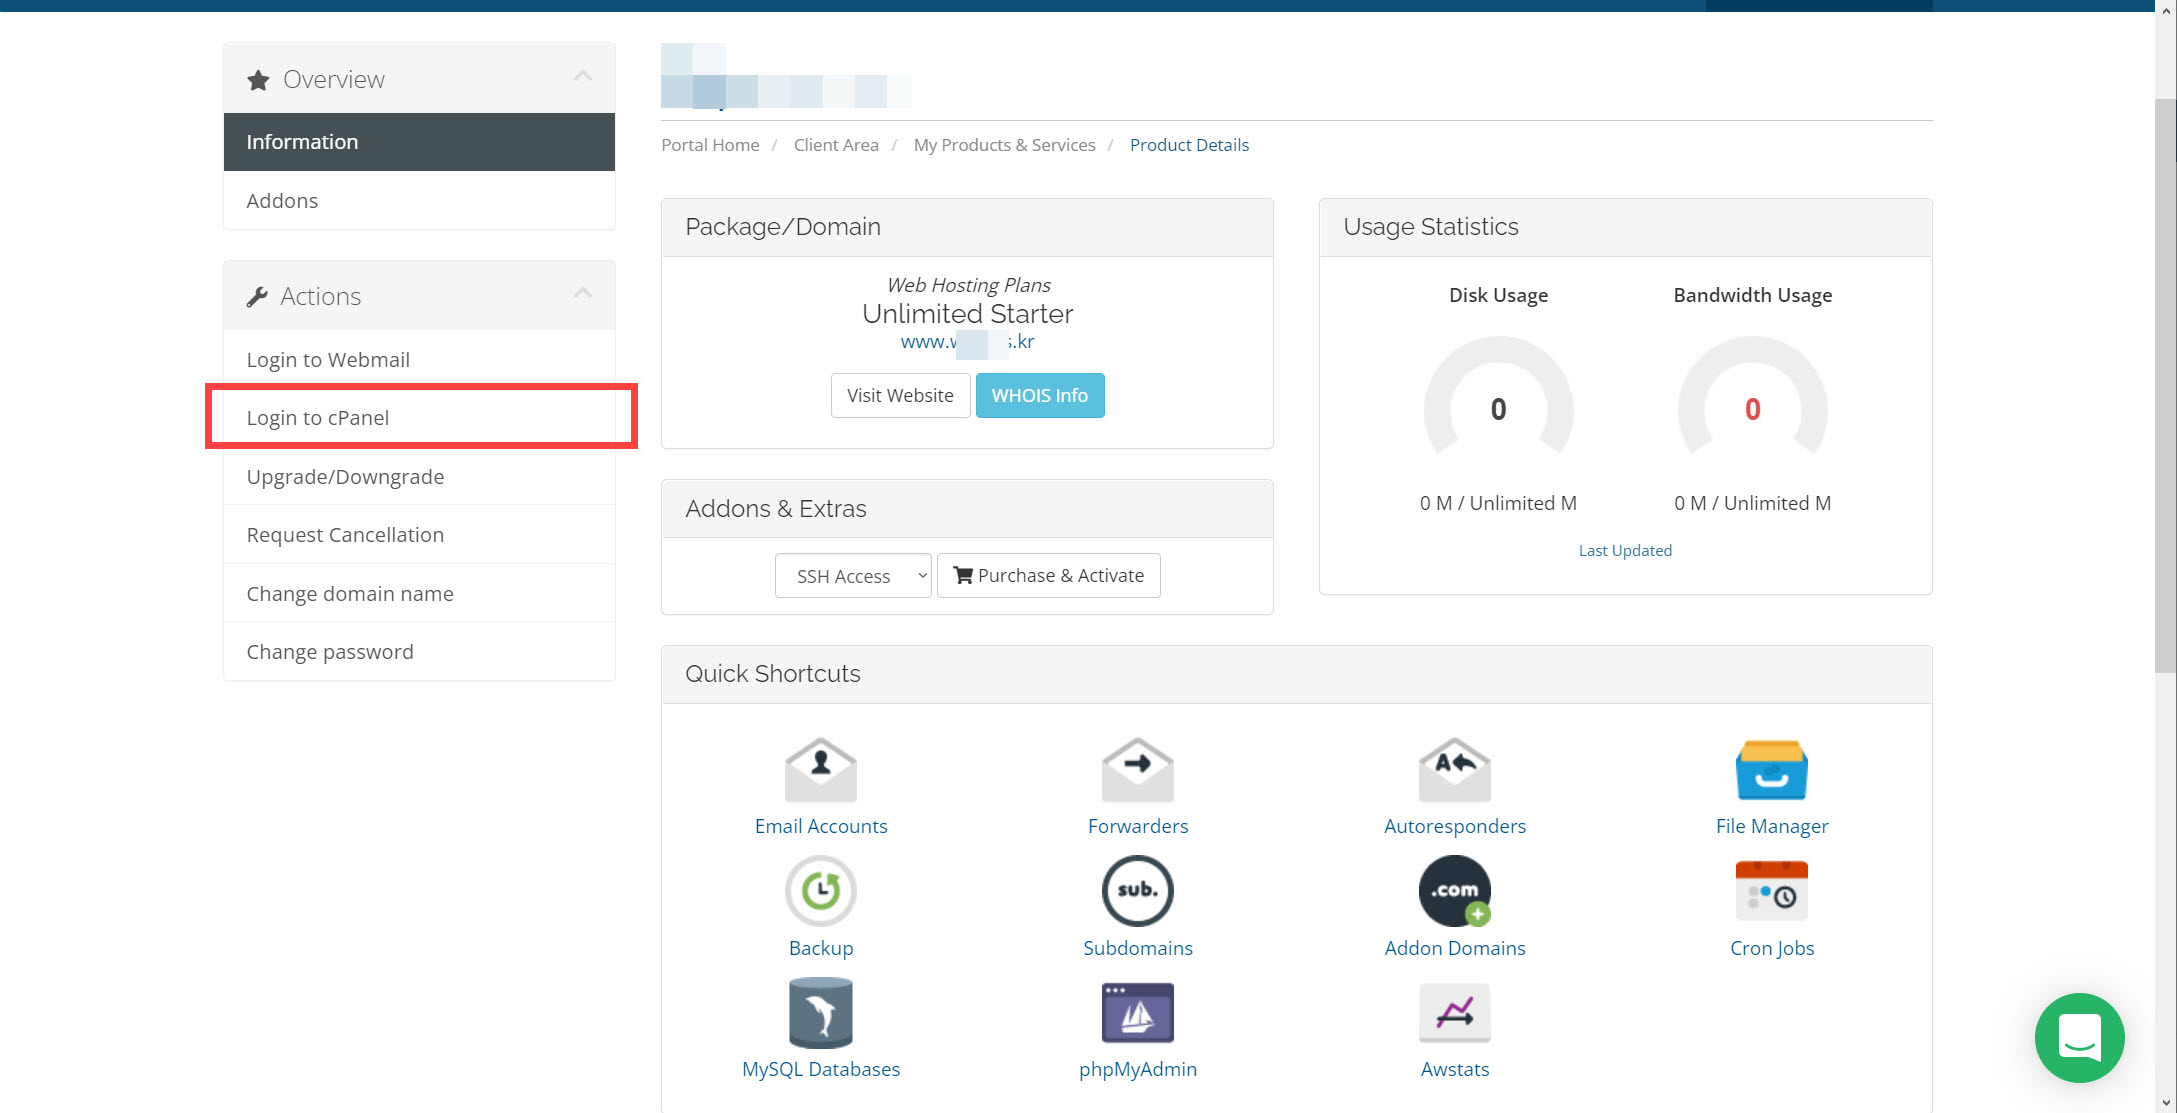2177x1113 pixels.
Task: Open the SSH Access addon dropdown
Action: pyautogui.click(x=853, y=576)
